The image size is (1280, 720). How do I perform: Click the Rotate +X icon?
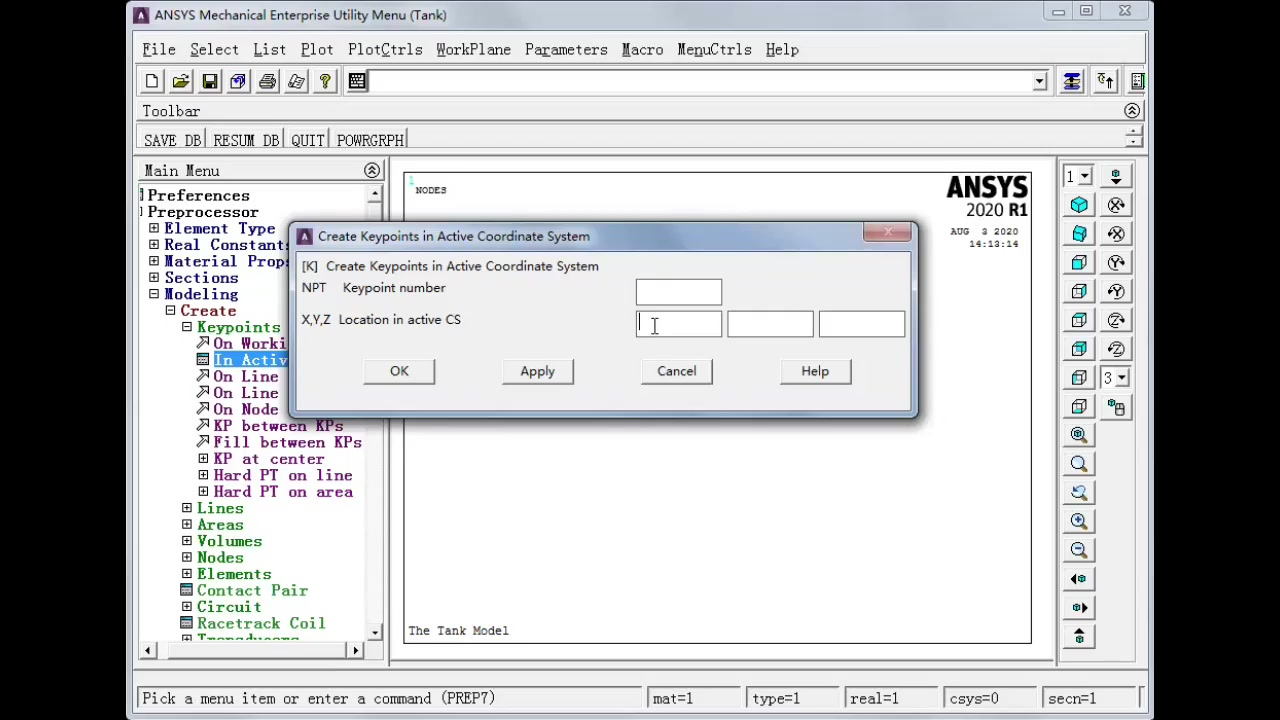point(1116,234)
